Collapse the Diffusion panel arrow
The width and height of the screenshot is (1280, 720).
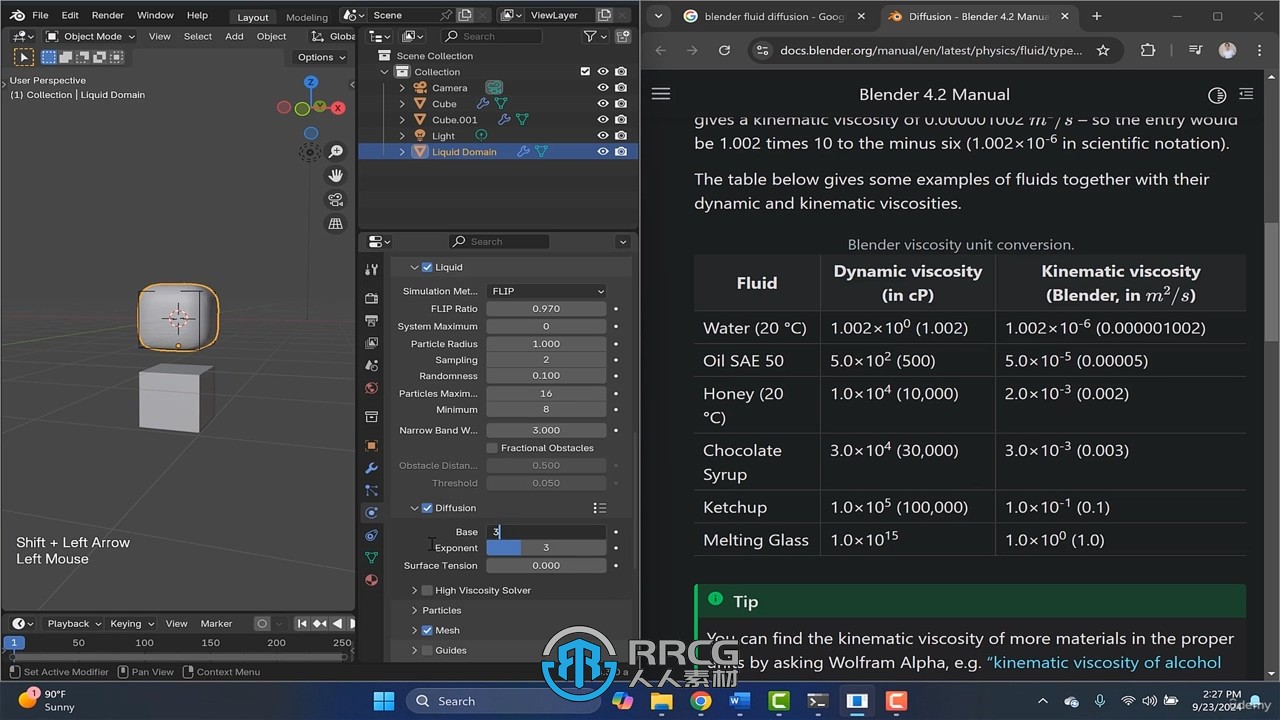tap(414, 508)
